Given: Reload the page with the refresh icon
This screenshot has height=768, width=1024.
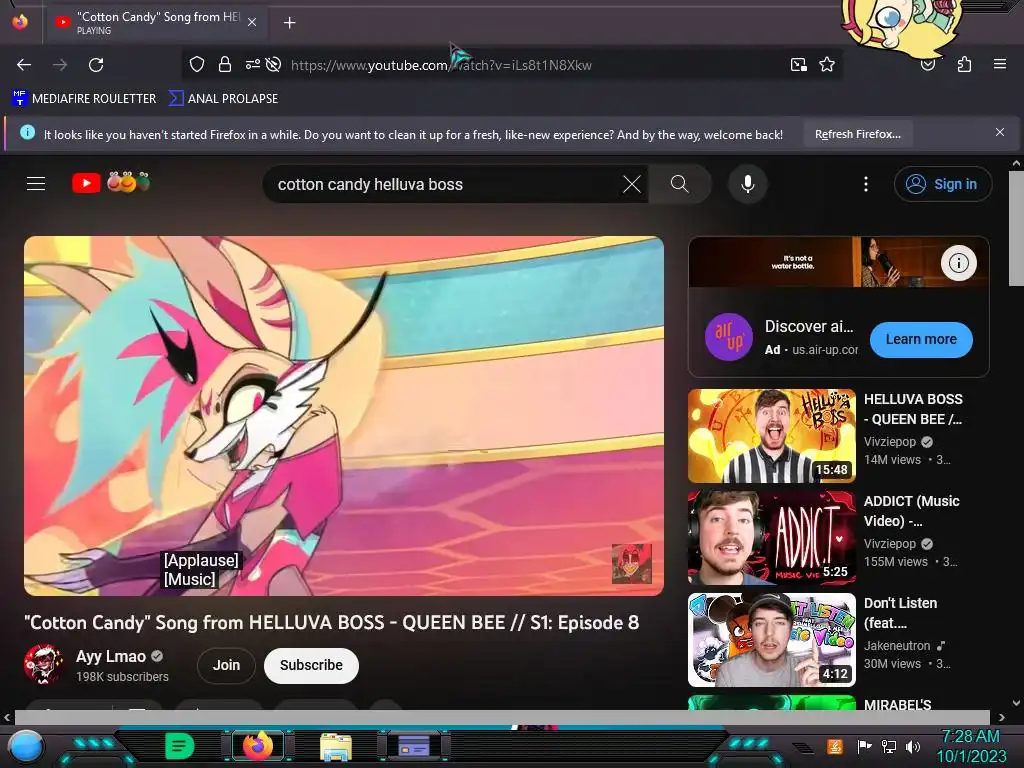Looking at the screenshot, I should [96, 65].
